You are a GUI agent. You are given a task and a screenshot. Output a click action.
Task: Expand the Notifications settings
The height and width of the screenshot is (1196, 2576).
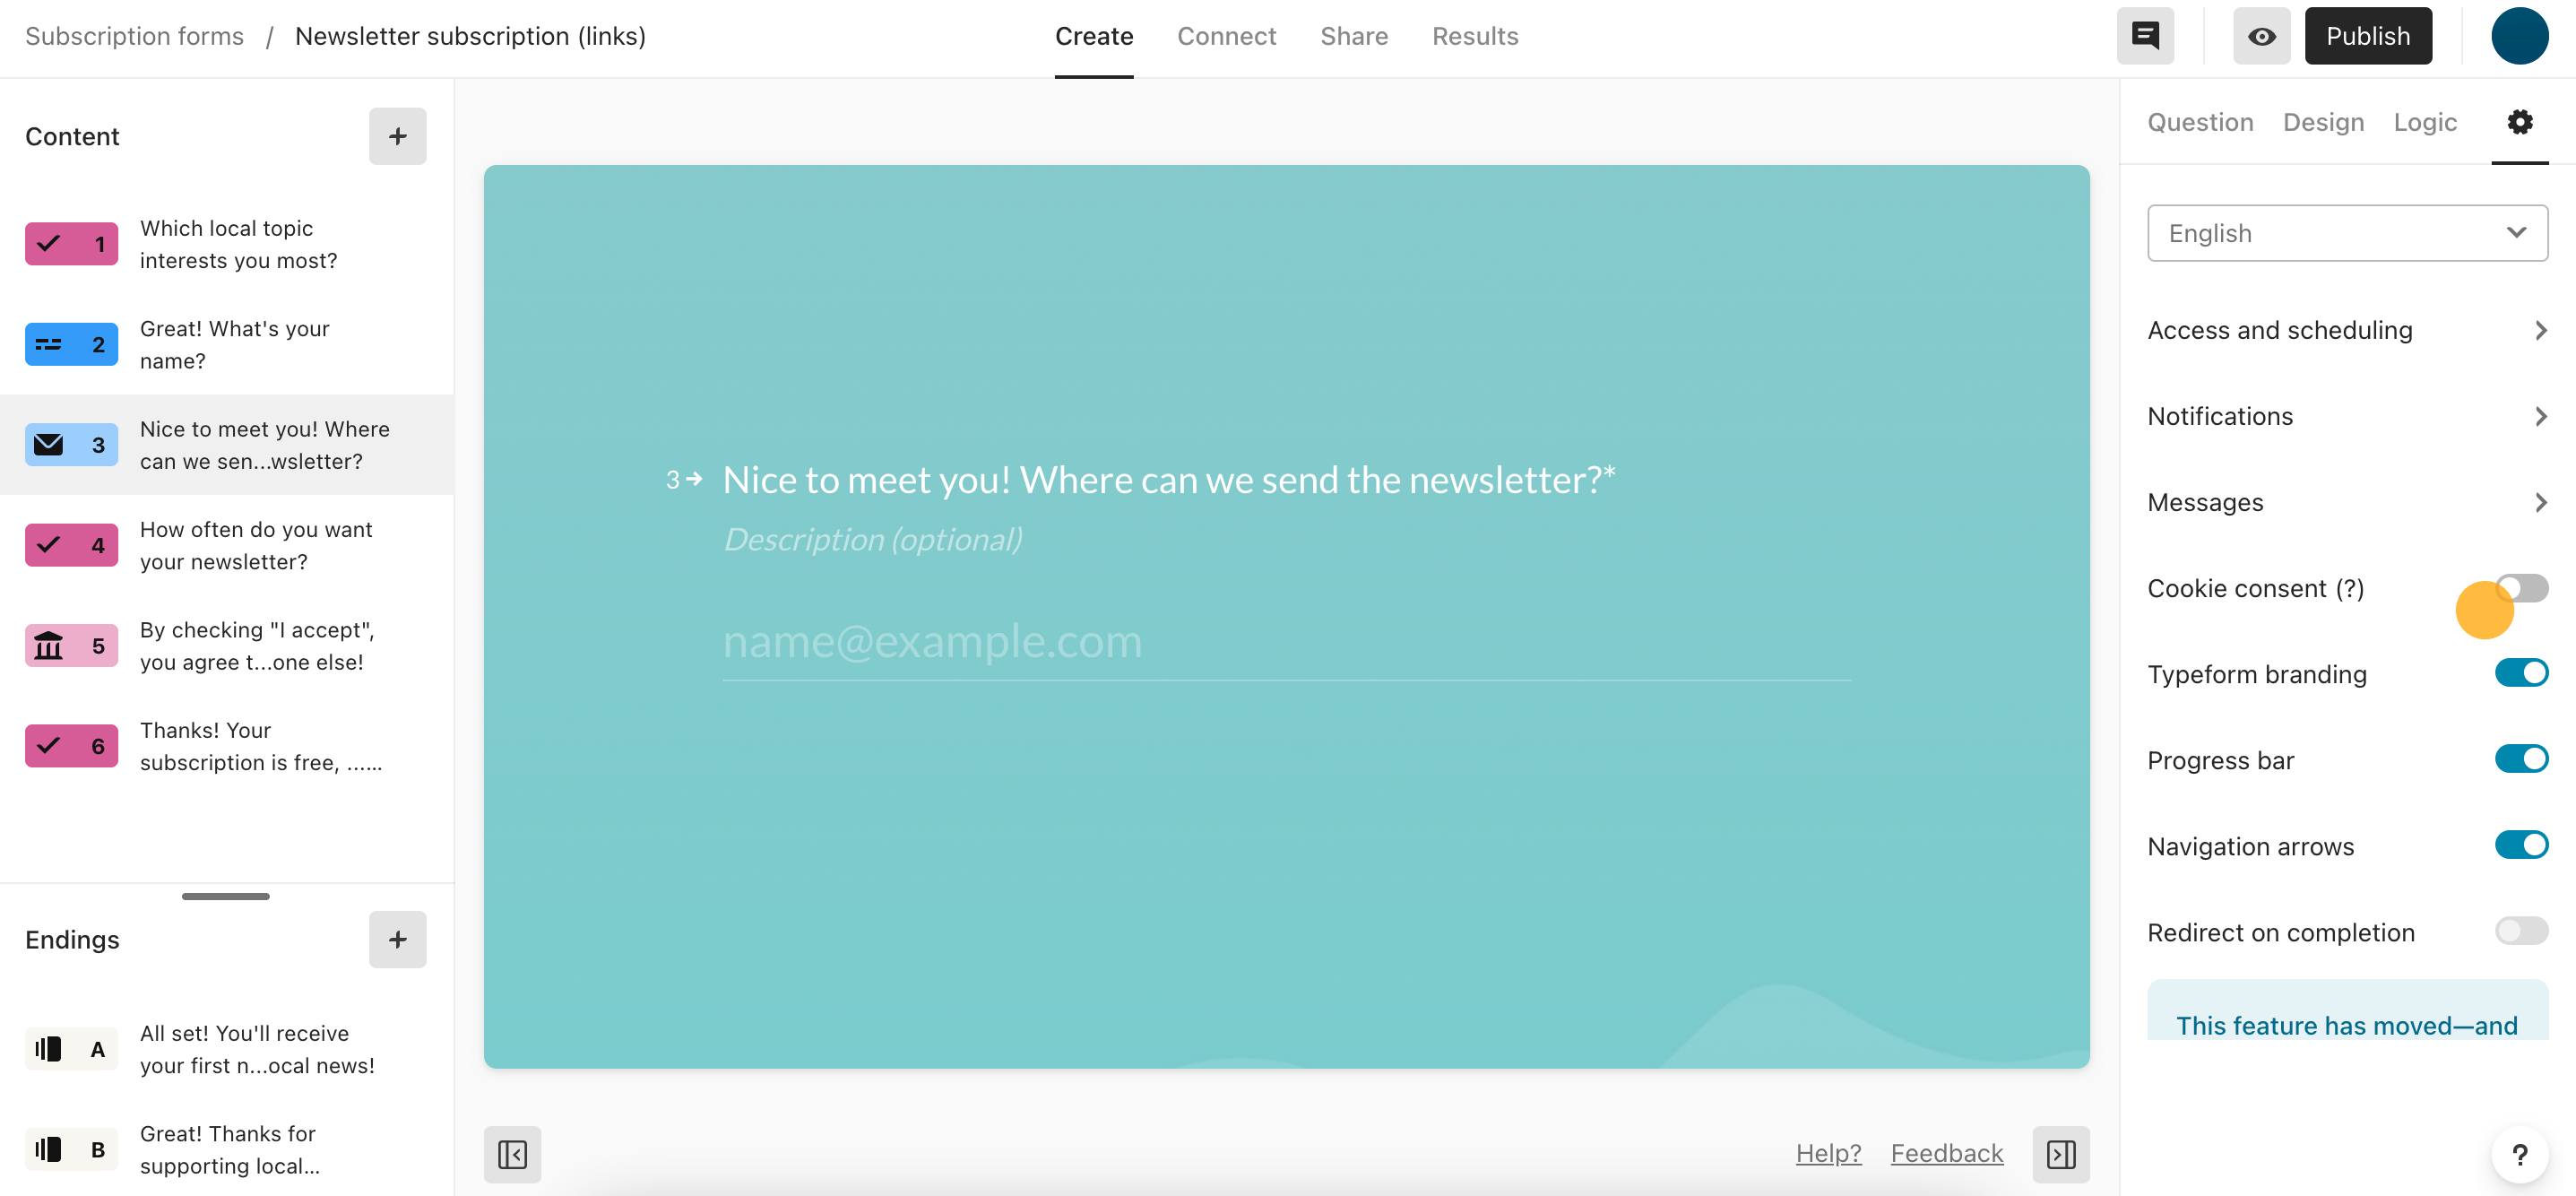coord(2347,416)
